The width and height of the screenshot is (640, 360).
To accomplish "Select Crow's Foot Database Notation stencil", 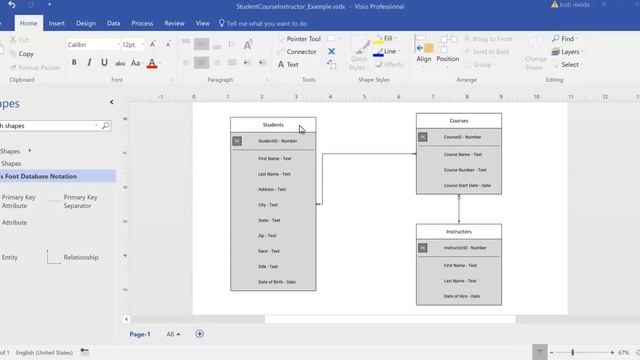I will (x=58, y=176).
